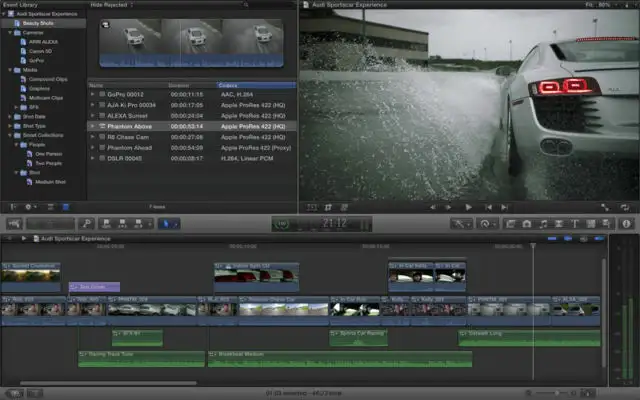Collapse the Smart Collections folder
Viewport: 640px width, 400px height.
(x=9, y=134)
